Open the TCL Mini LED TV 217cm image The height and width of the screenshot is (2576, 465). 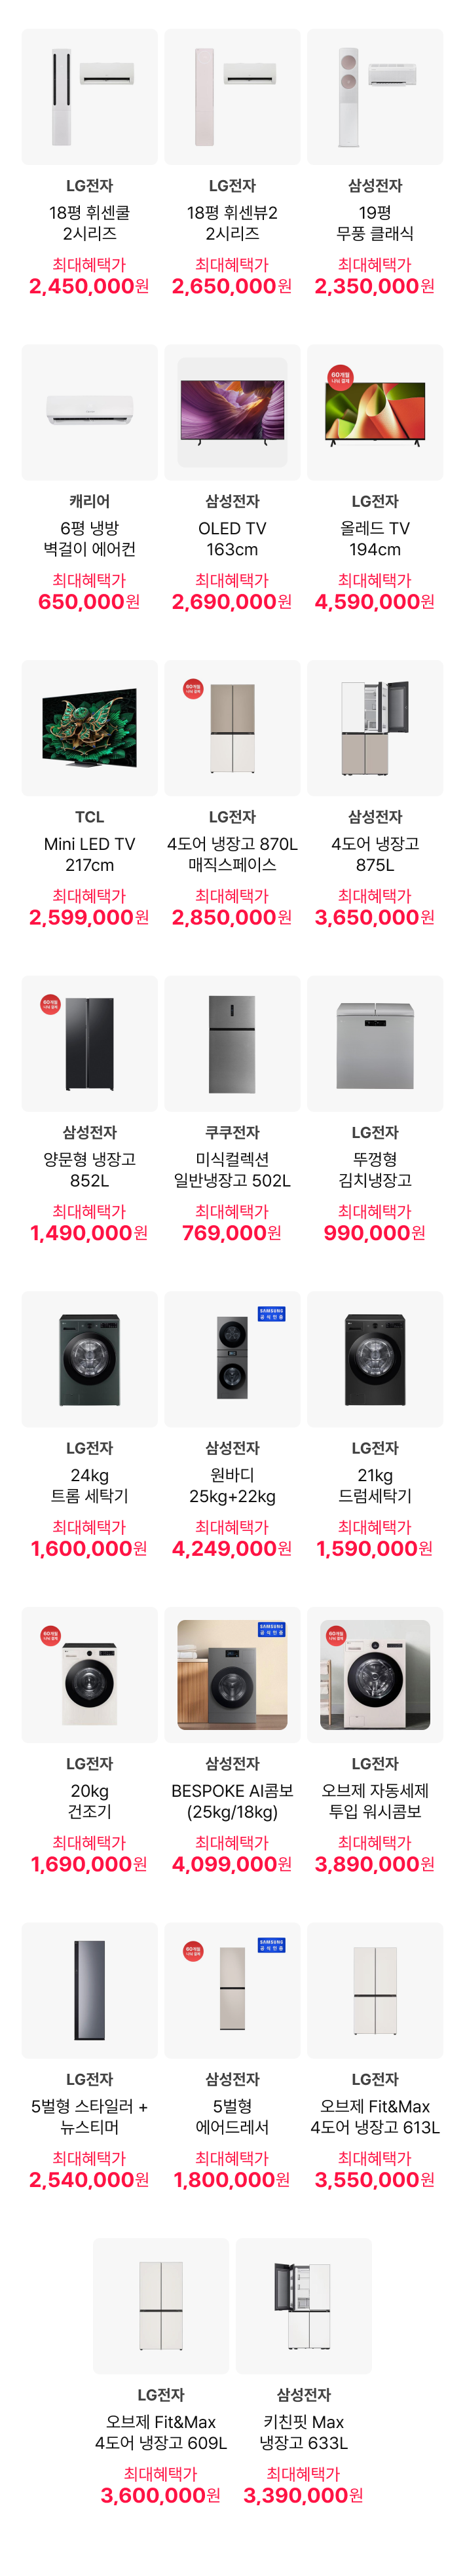coord(90,728)
